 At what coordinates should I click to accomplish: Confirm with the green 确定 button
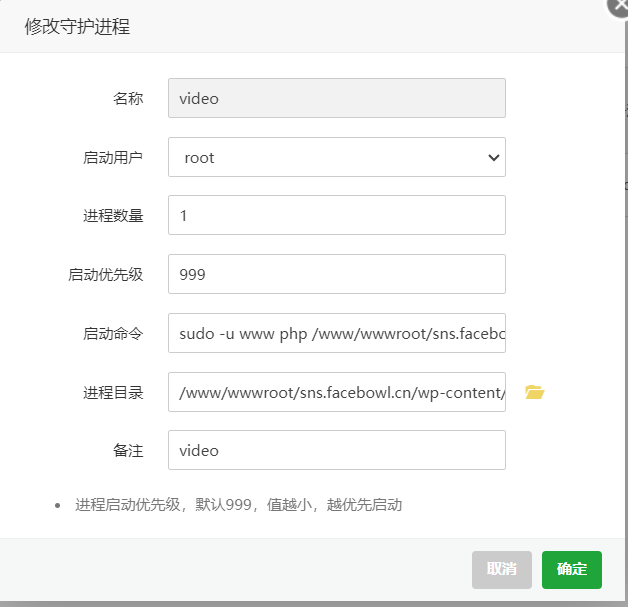572,570
